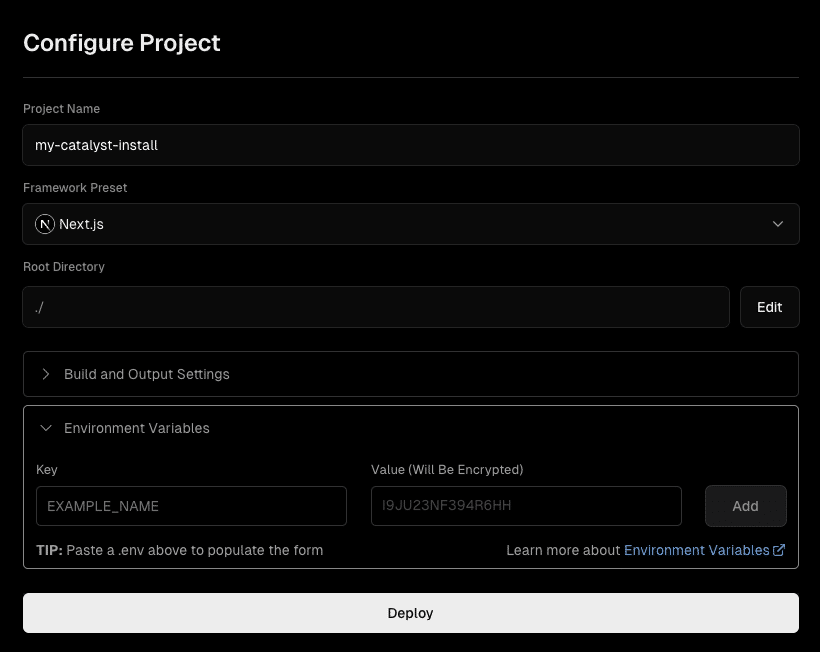Click the Root Directory path field

pyautogui.click(x=375, y=307)
